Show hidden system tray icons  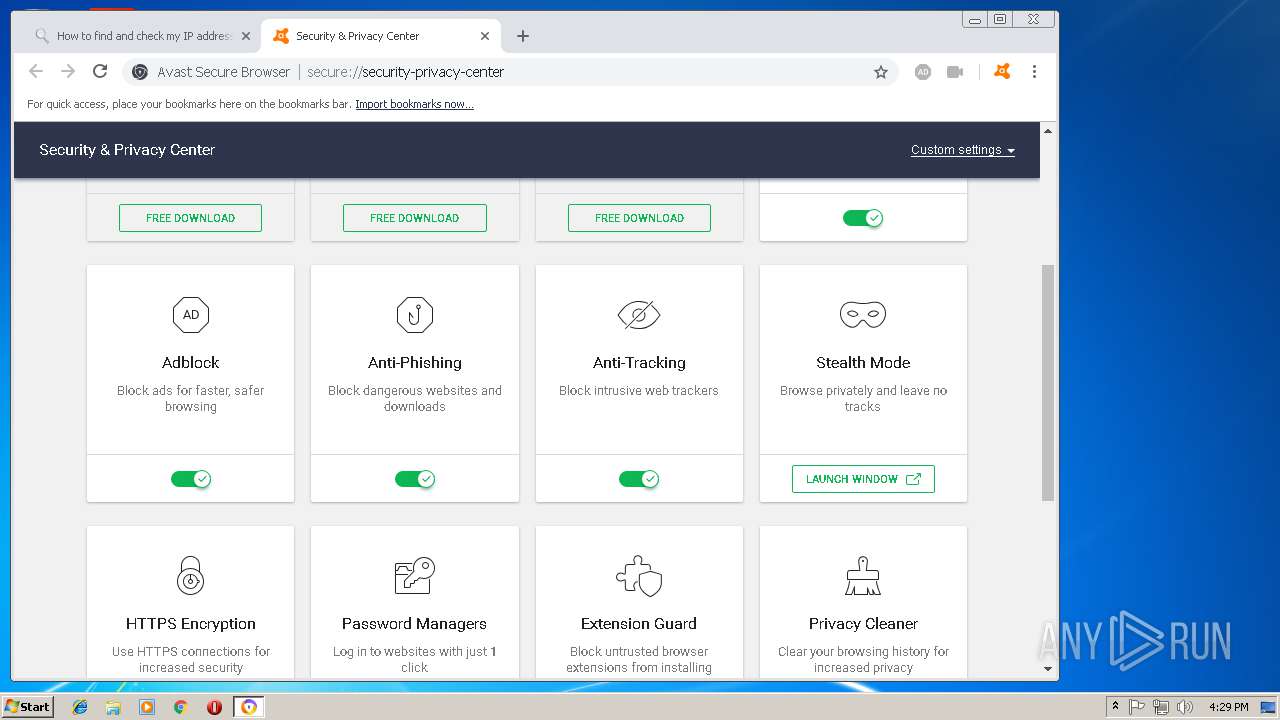pyautogui.click(x=1115, y=707)
